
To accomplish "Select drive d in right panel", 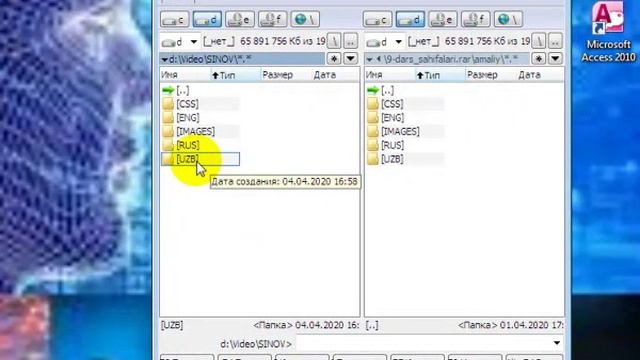I will (410, 19).
